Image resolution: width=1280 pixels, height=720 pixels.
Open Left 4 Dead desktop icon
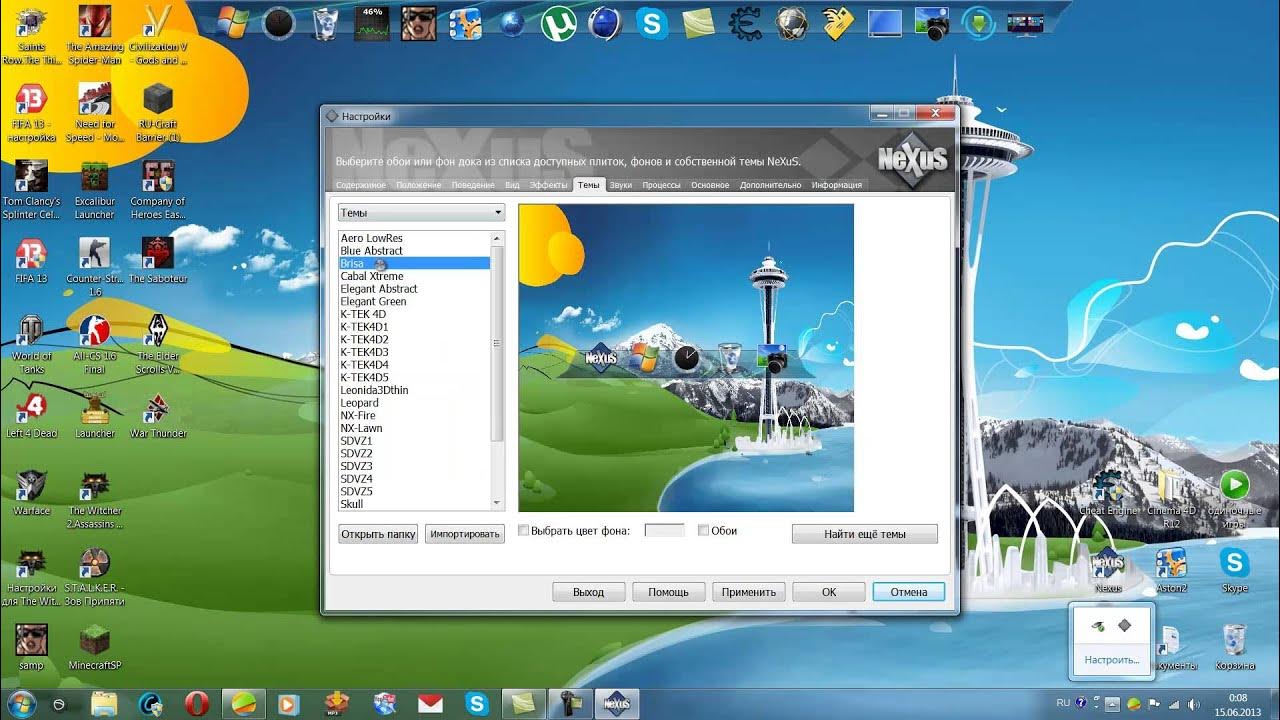pyautogui.click(x=32, y=417)
